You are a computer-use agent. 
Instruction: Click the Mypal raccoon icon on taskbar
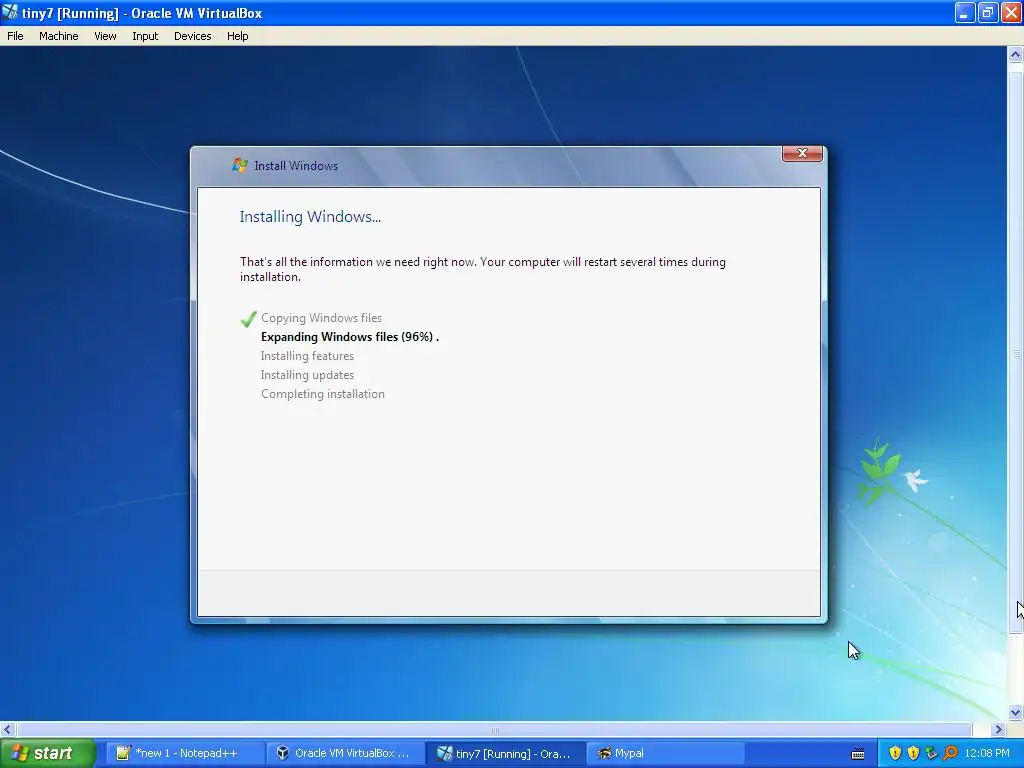pos(604,754)
